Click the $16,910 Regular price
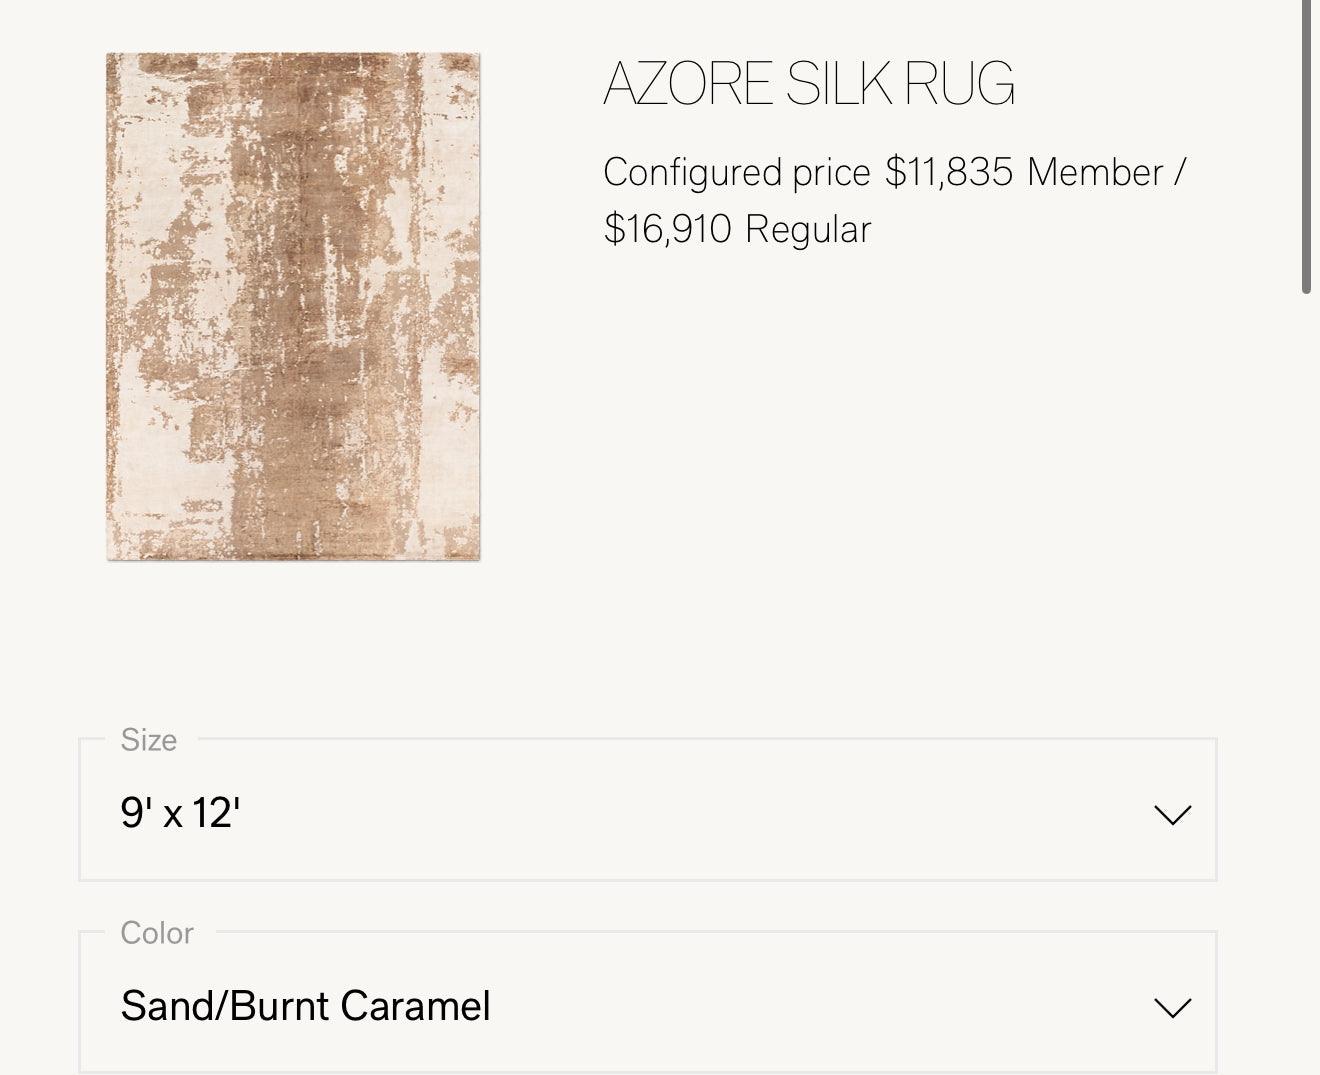The width and height of the screenshot is (1320, 1075). pos(668,228)
